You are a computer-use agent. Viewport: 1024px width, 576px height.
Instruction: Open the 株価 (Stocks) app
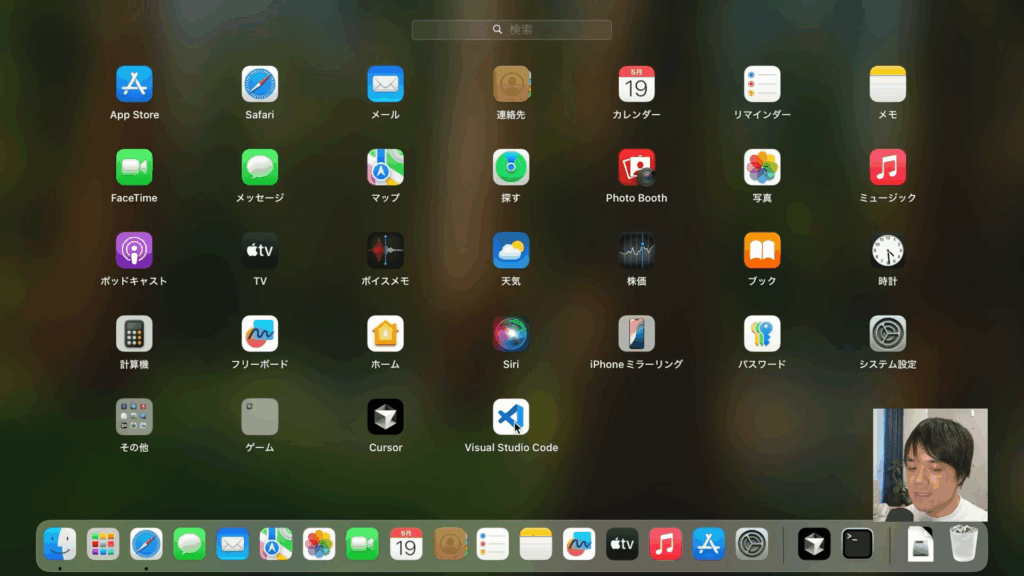click(x=636, y=250)
